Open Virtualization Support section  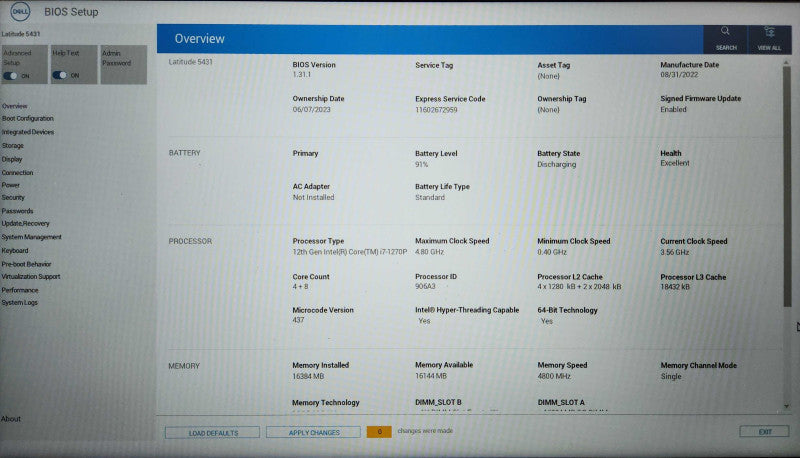31,276
